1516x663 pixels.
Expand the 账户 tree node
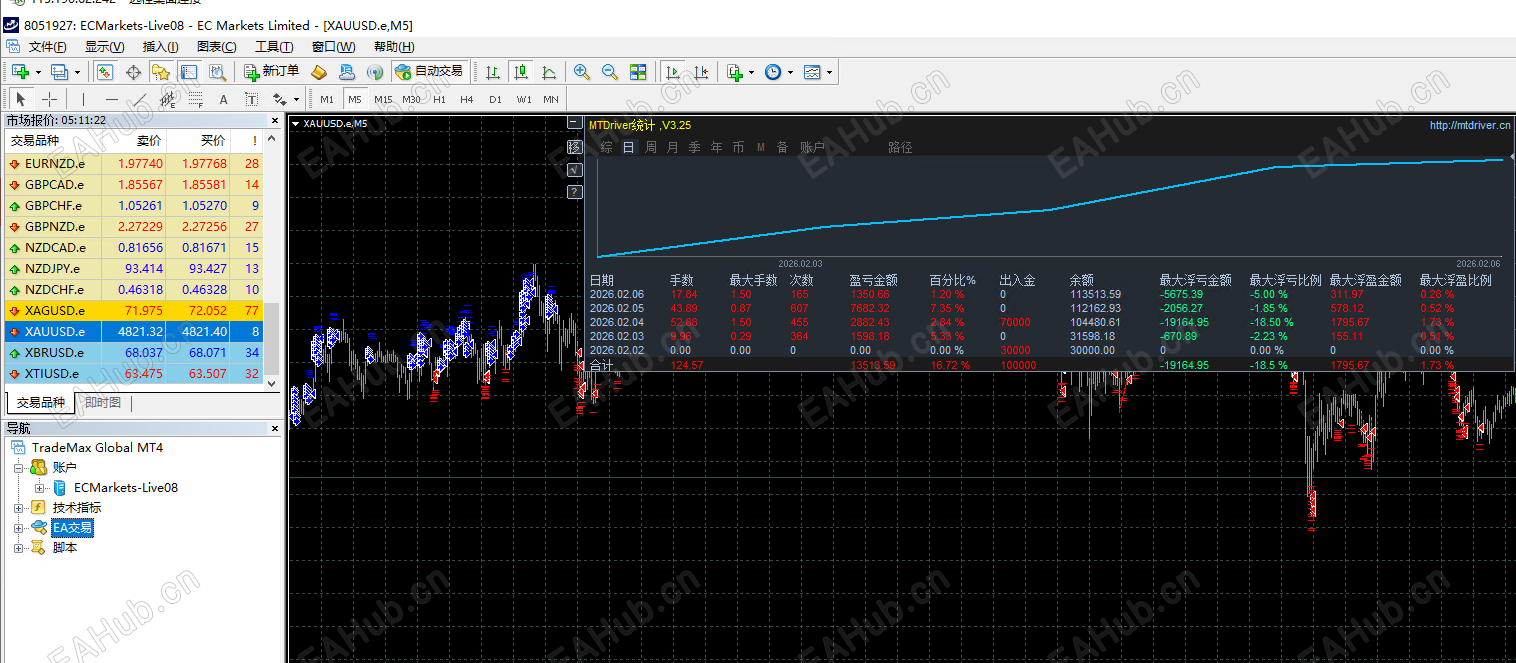coord(19,467)
